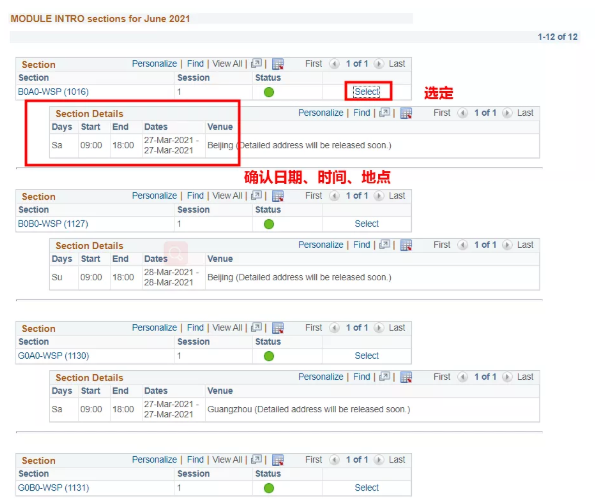The width and height of the screenshot is (595, 502).
Task: Download the Guangzhou Section Details grid
Action: pos(406,377)
